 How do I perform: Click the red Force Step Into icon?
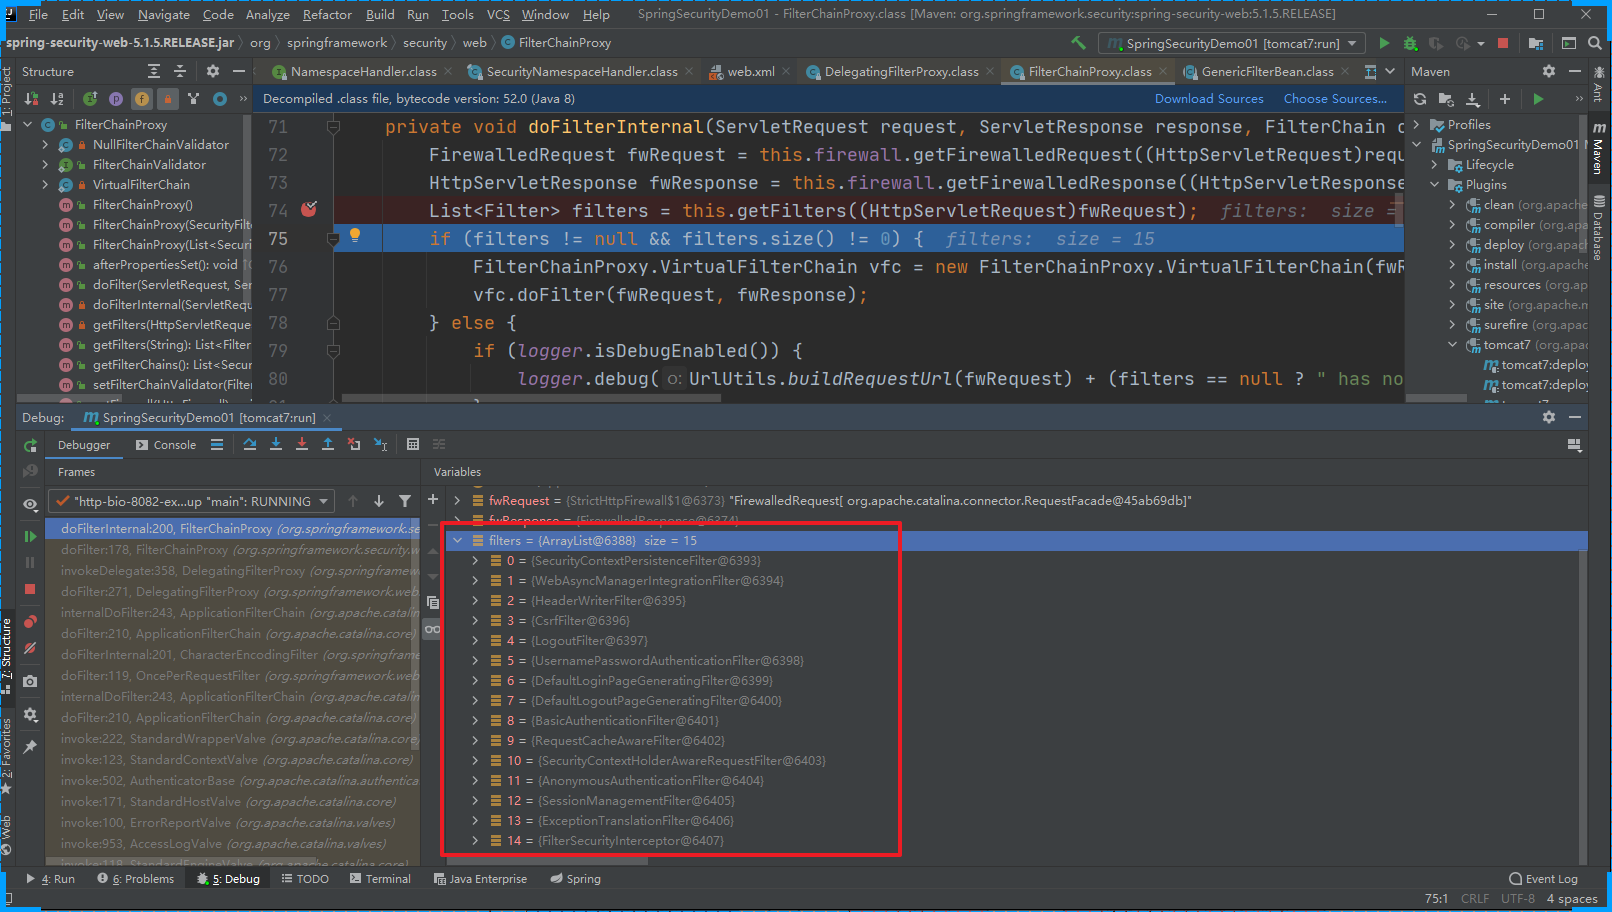pyautogui.click(x=302, y=445)
